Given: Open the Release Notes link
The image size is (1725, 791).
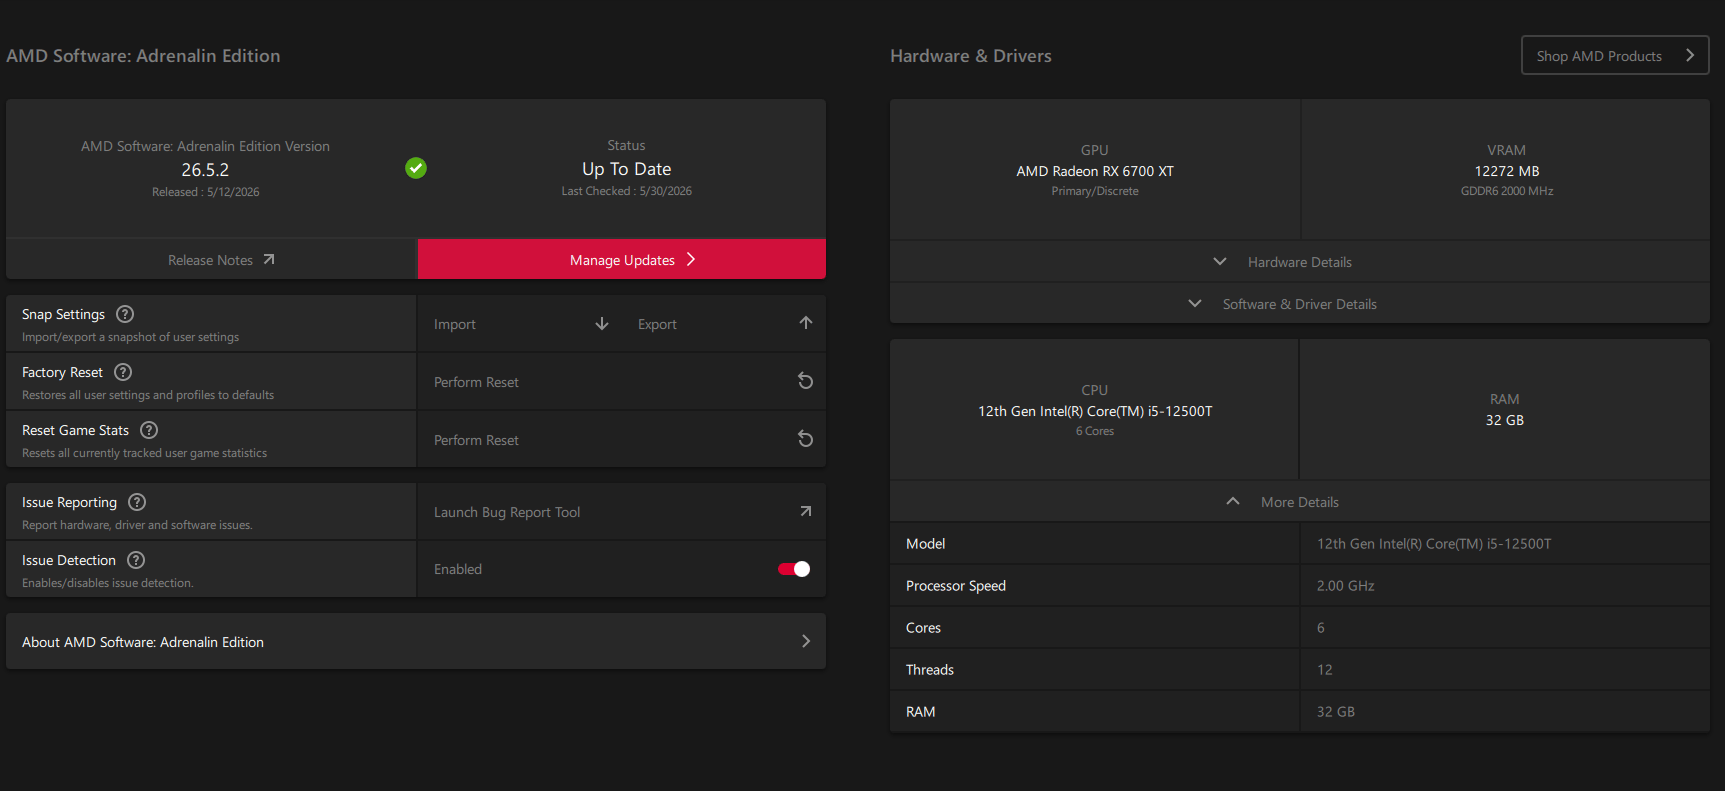Looking at the screenshot, I should point(211,259).
